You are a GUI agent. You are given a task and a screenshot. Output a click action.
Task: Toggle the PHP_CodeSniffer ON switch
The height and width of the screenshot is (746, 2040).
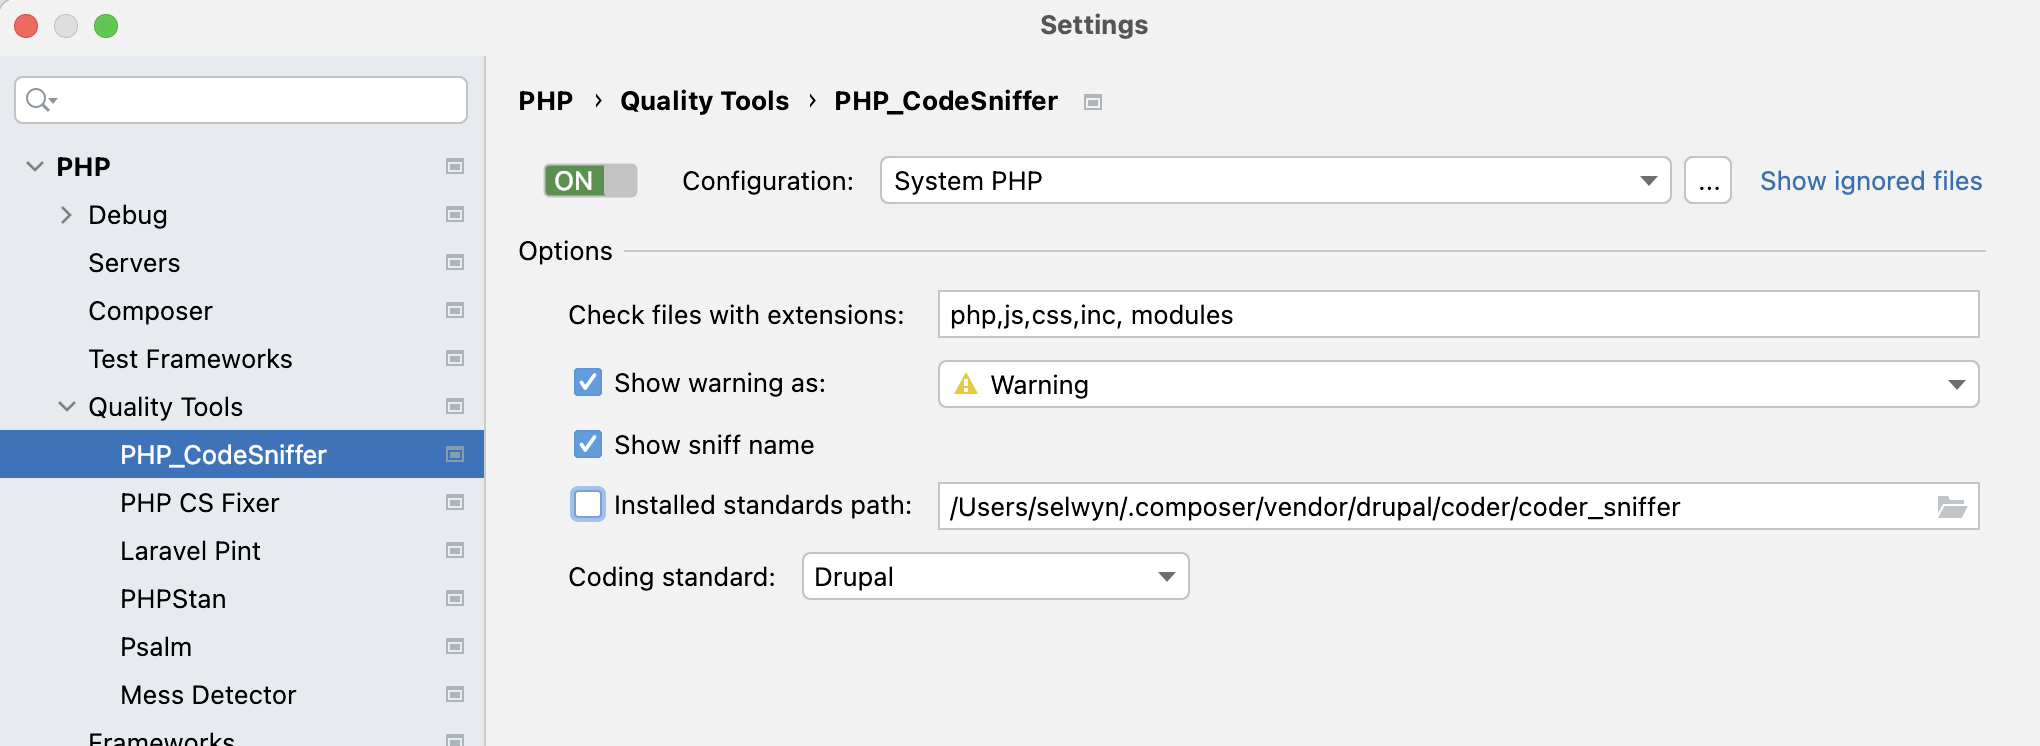point(590,181)
